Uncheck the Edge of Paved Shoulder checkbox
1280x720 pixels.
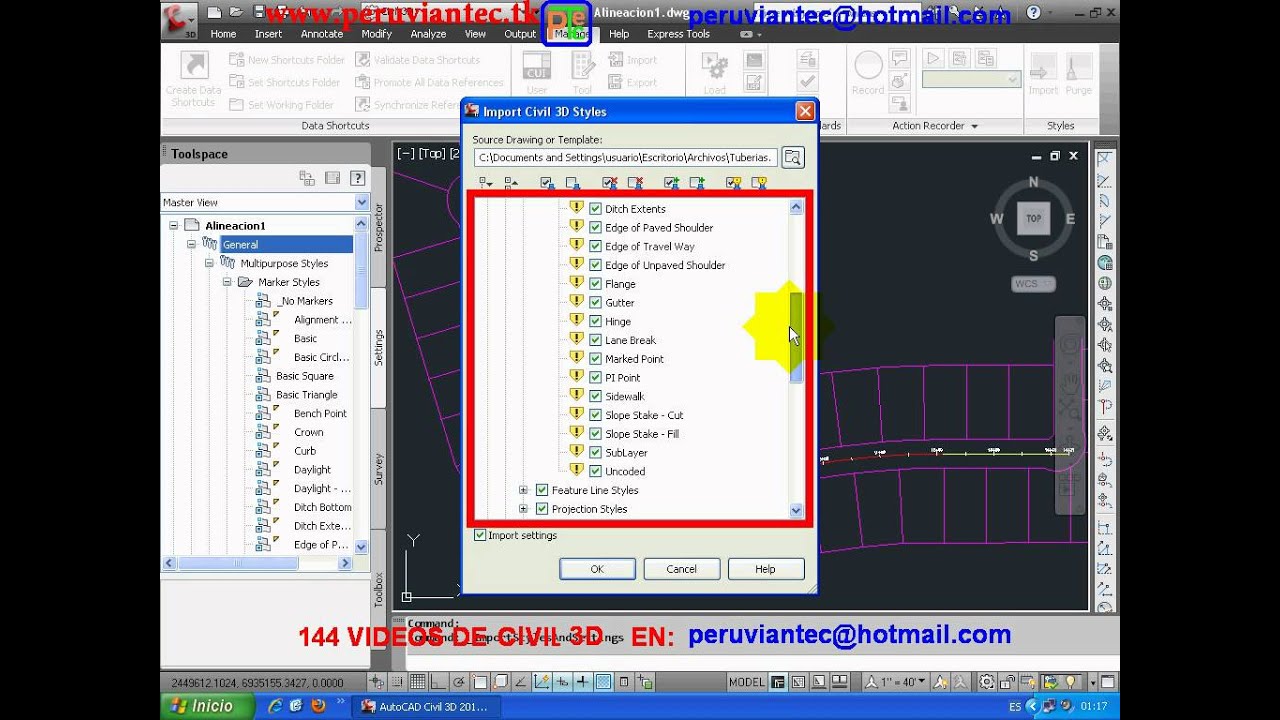tap(596, 228)
